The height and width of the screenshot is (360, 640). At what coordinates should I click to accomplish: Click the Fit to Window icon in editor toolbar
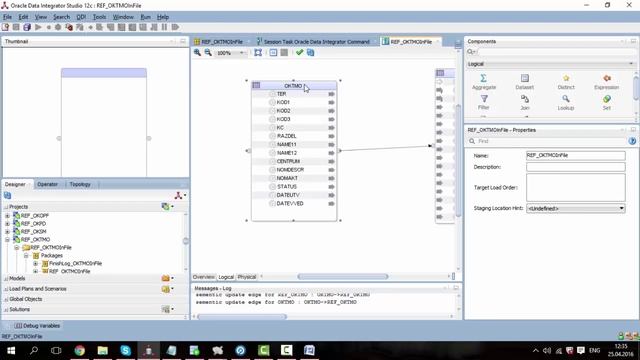[258, 53]
